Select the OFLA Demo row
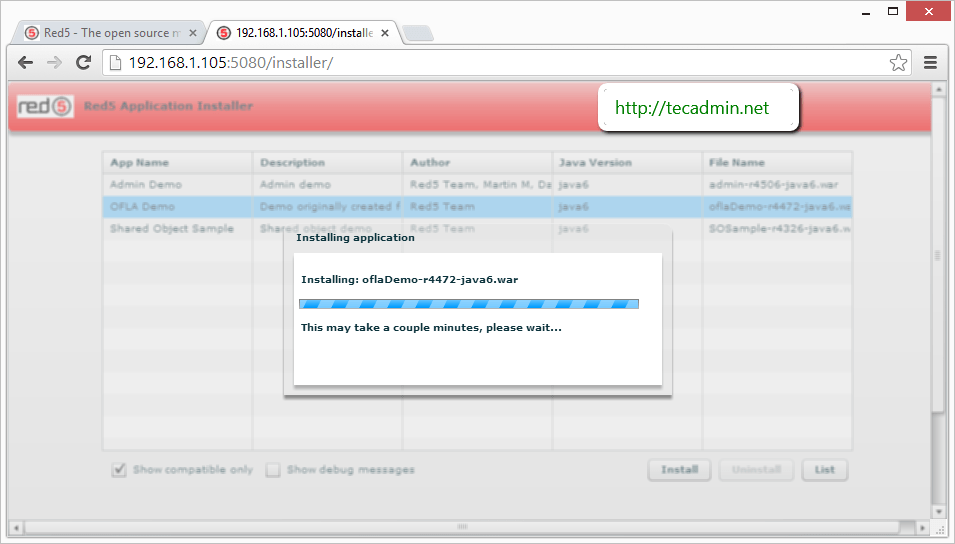This screenshot has height=544, width=955. (477, 207)
